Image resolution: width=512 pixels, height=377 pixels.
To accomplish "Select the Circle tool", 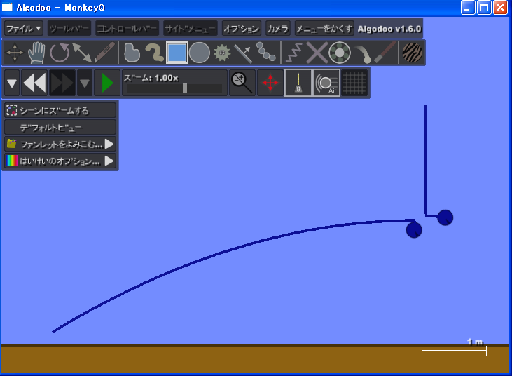I will tap(199, 52).
